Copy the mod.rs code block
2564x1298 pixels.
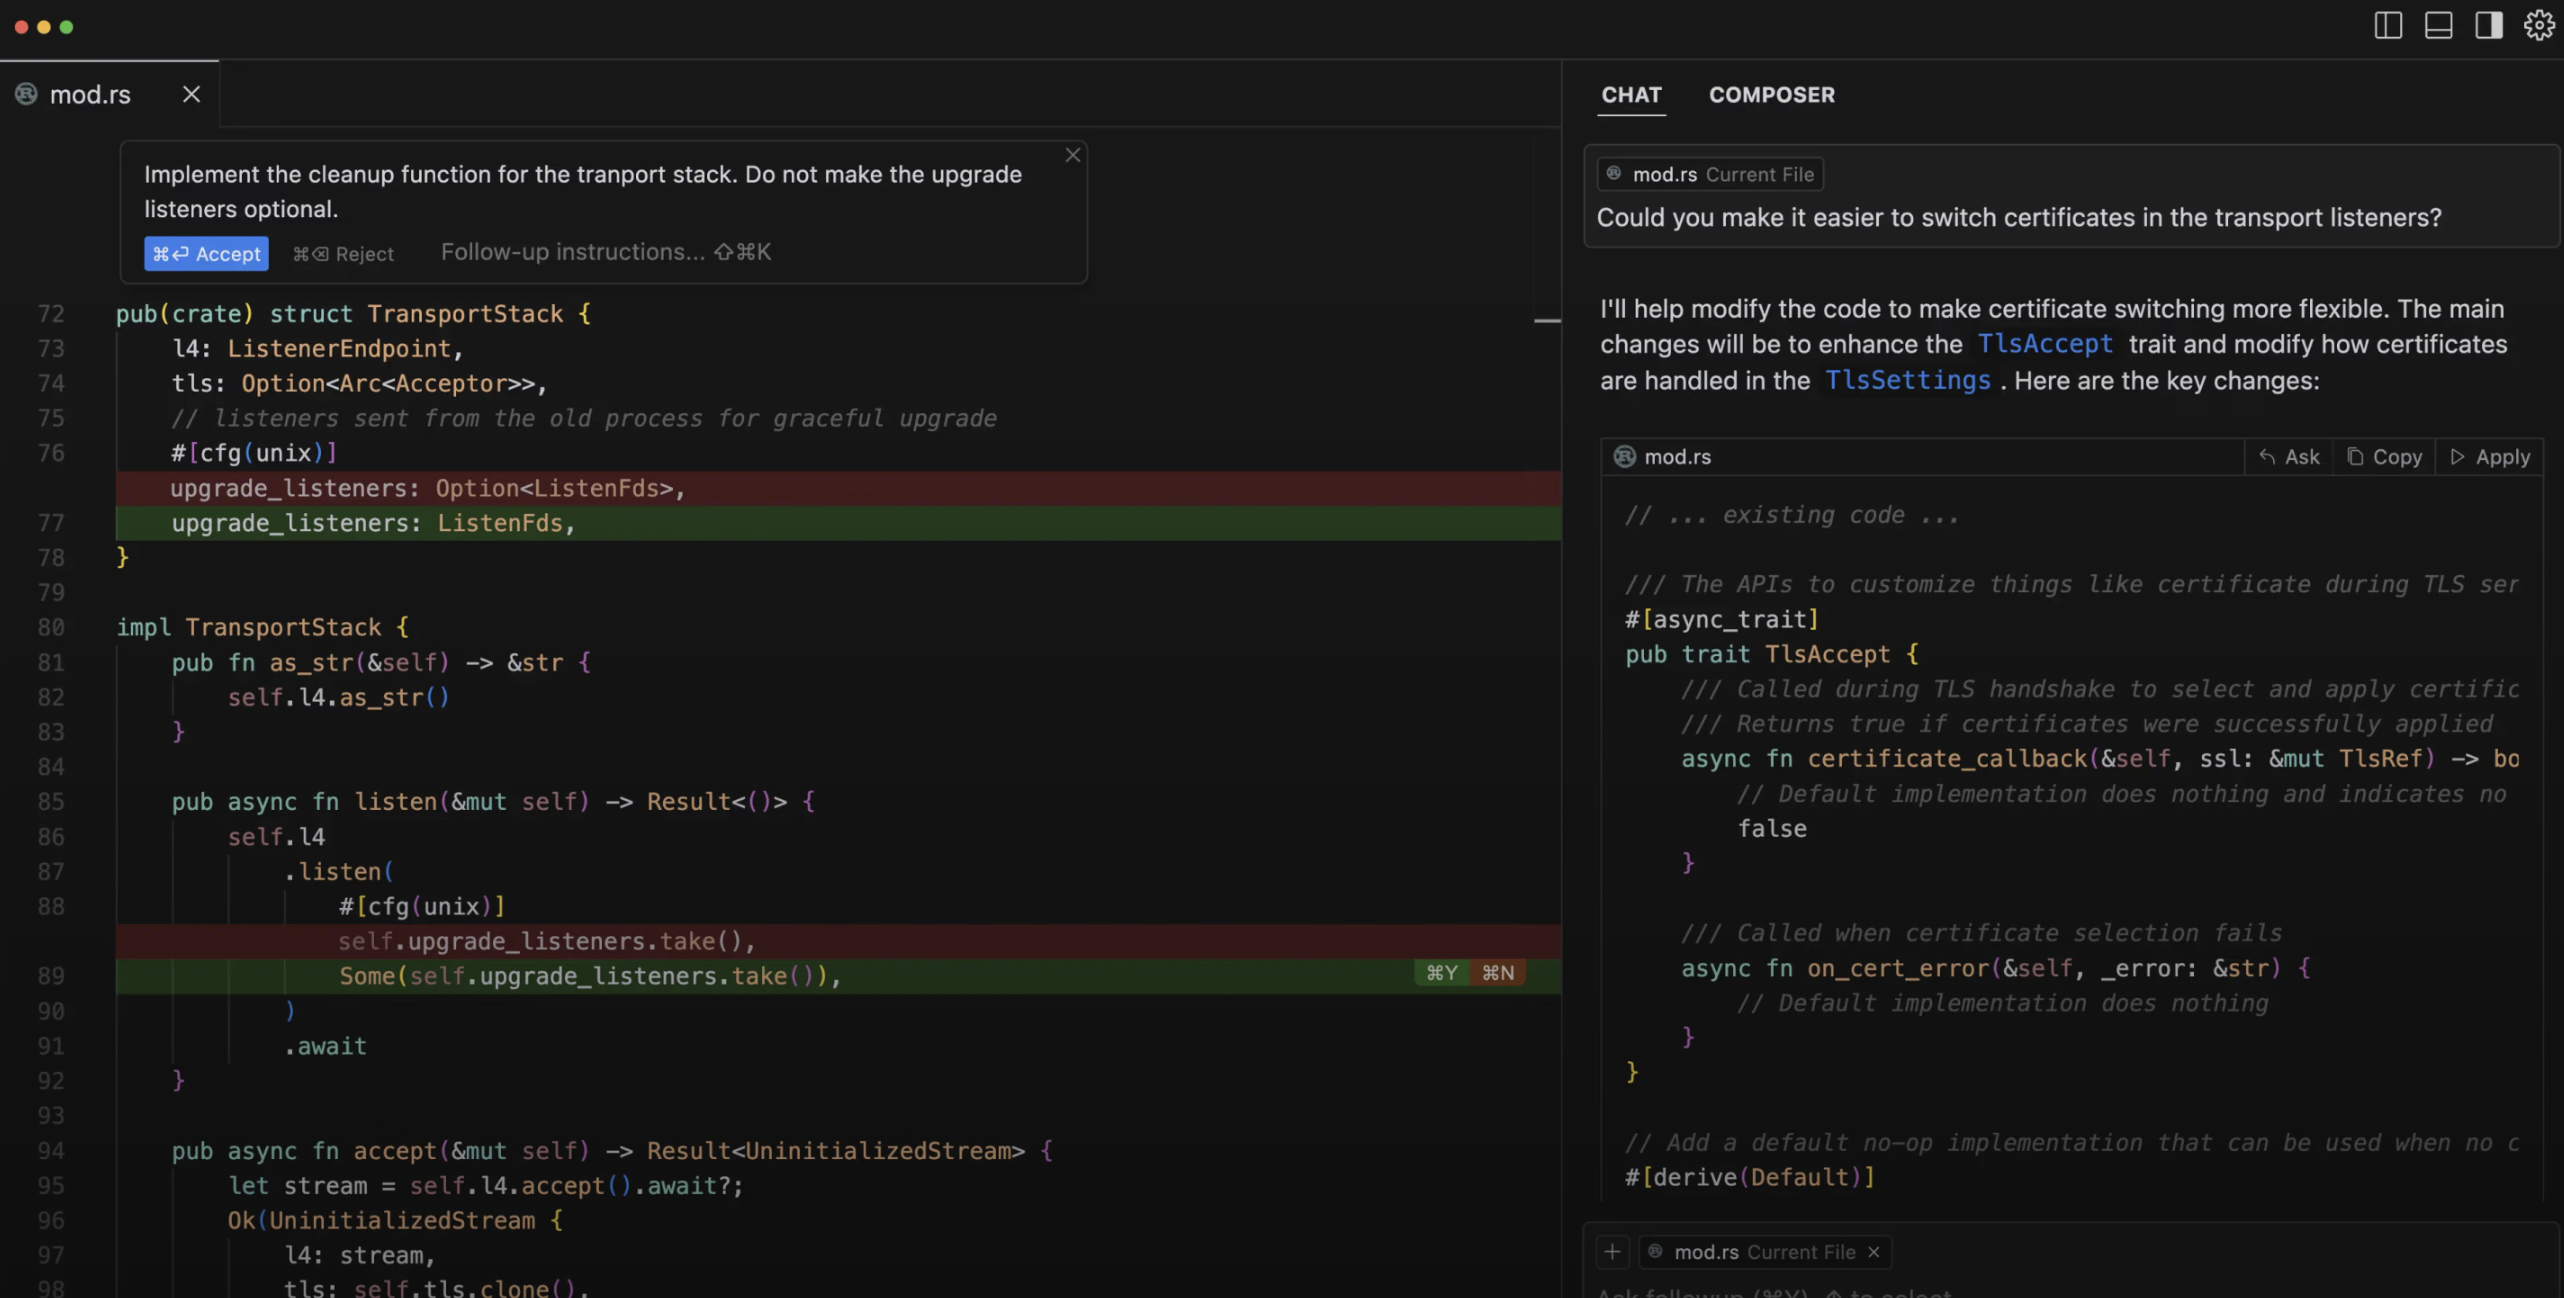click(2384, 457)
